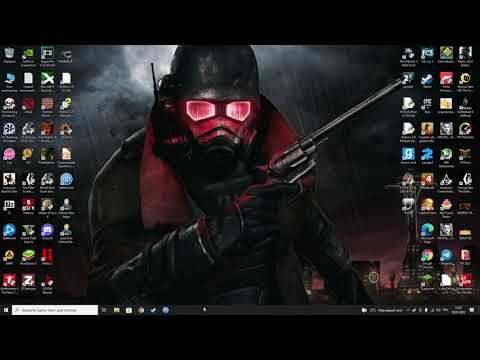Open the yellow Cuphead game shortcut

427,206
